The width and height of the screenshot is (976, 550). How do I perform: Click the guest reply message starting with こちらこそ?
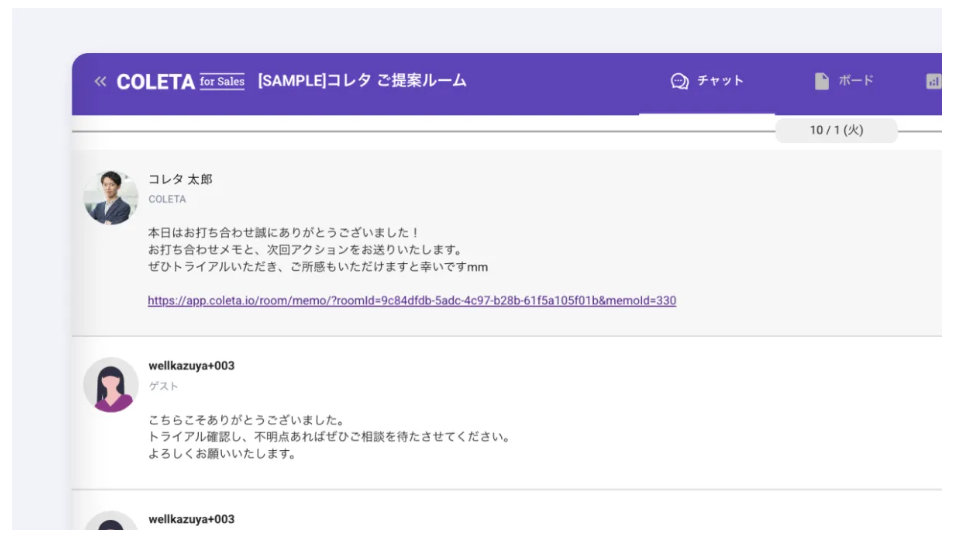(329, 437)
